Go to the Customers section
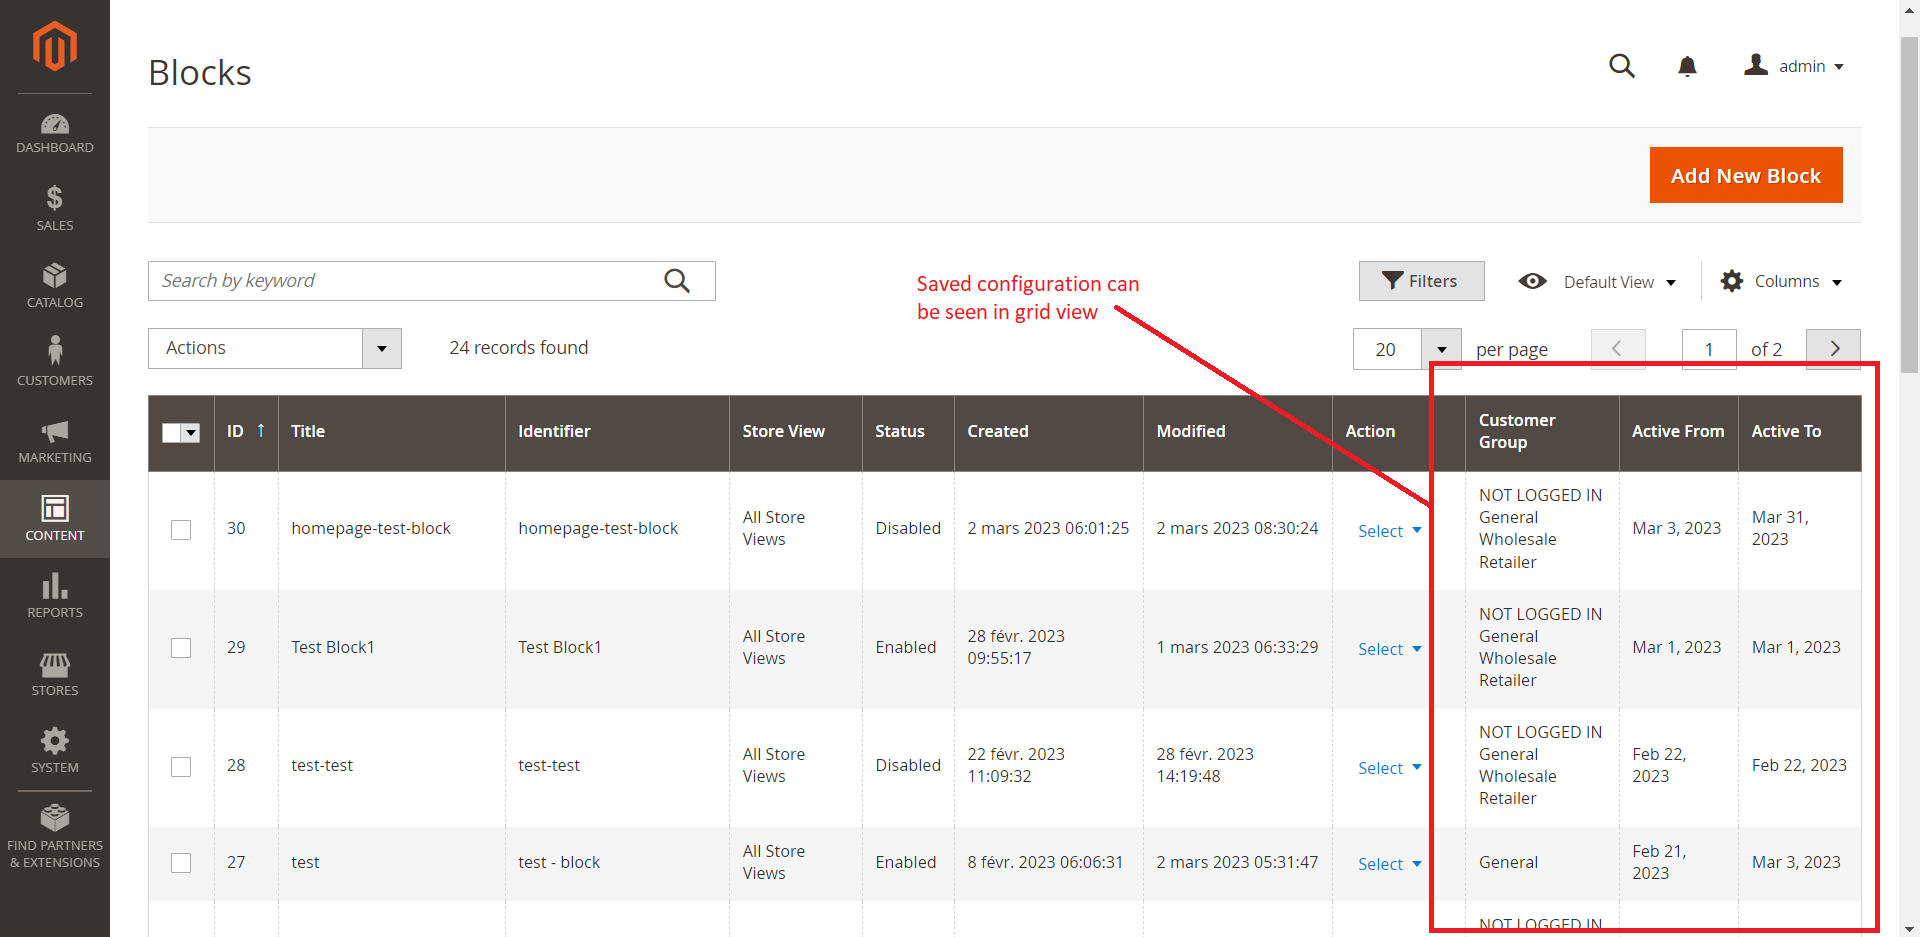Viewport: 1920px width, 937px height. click(55, 360)
